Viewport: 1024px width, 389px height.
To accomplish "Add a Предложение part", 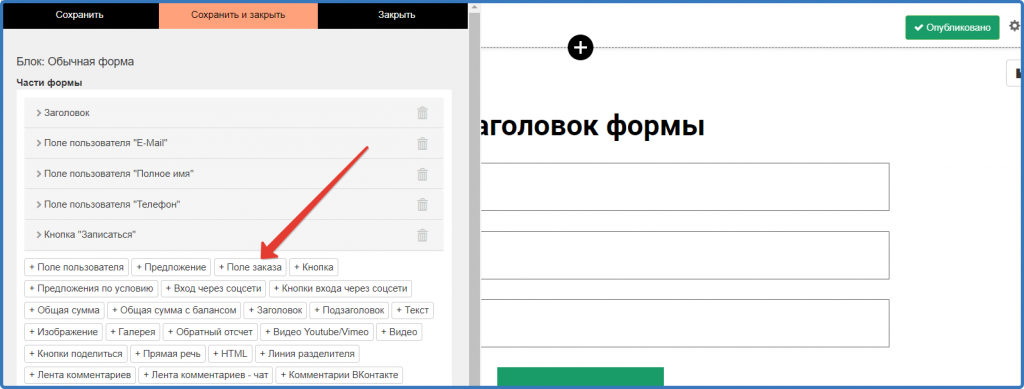I will click(171, 267).
